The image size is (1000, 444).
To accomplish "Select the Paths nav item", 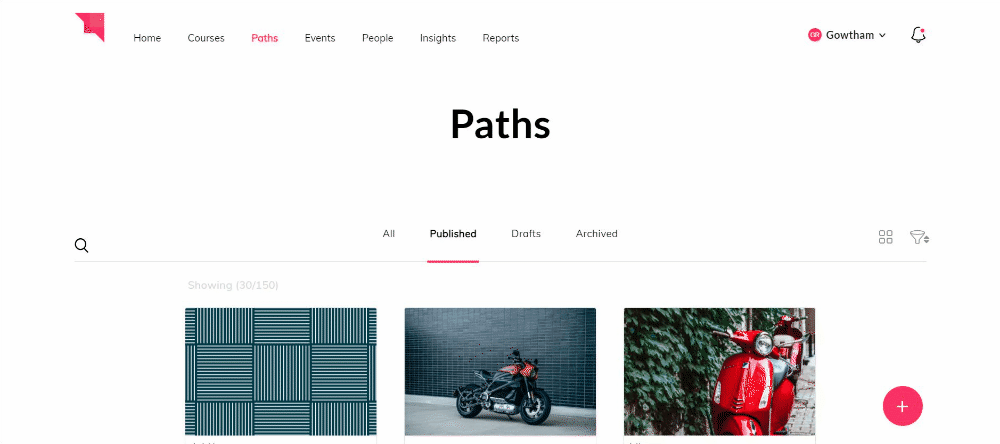I will (265, 38).
